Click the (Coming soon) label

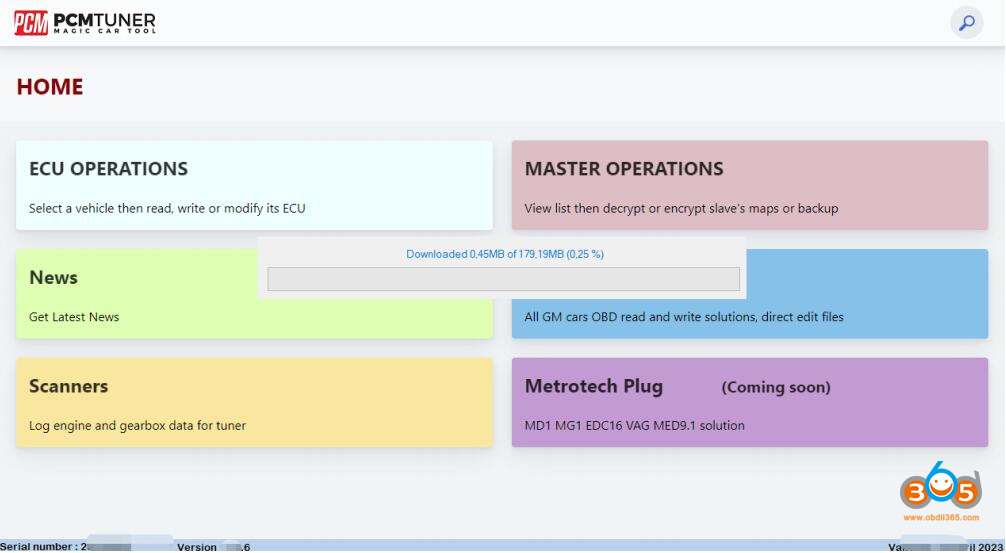(776, 387)
